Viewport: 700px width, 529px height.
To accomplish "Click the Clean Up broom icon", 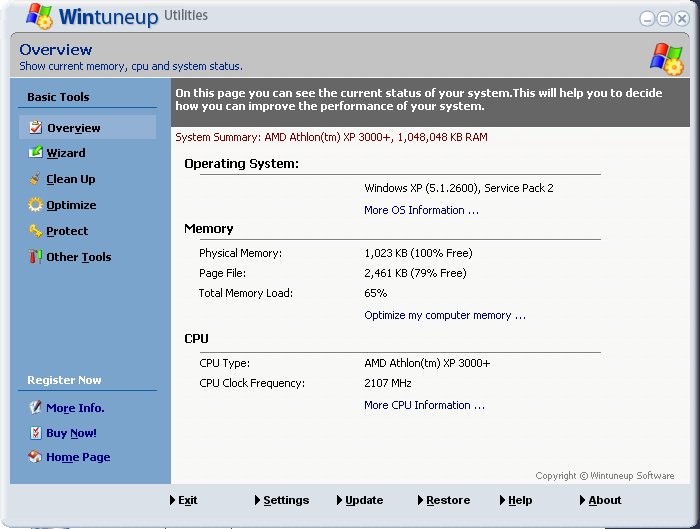I will click(x=35, y=179).
